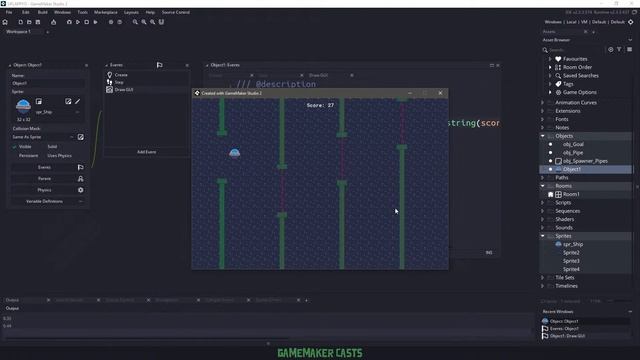
Task: Open the Marketplace menu
Action: pos(106,12)
